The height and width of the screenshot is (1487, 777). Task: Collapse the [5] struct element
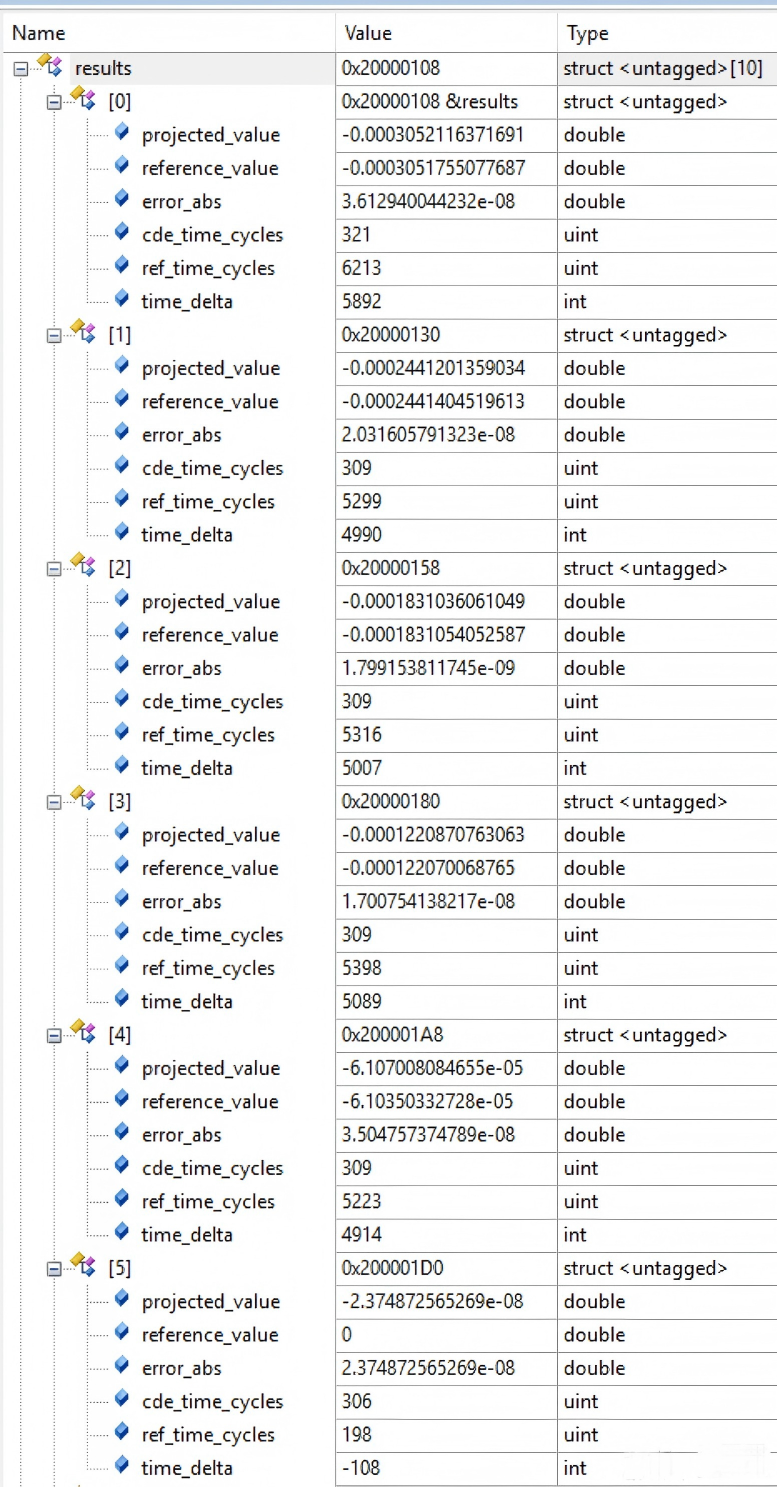pos(53,1269)
